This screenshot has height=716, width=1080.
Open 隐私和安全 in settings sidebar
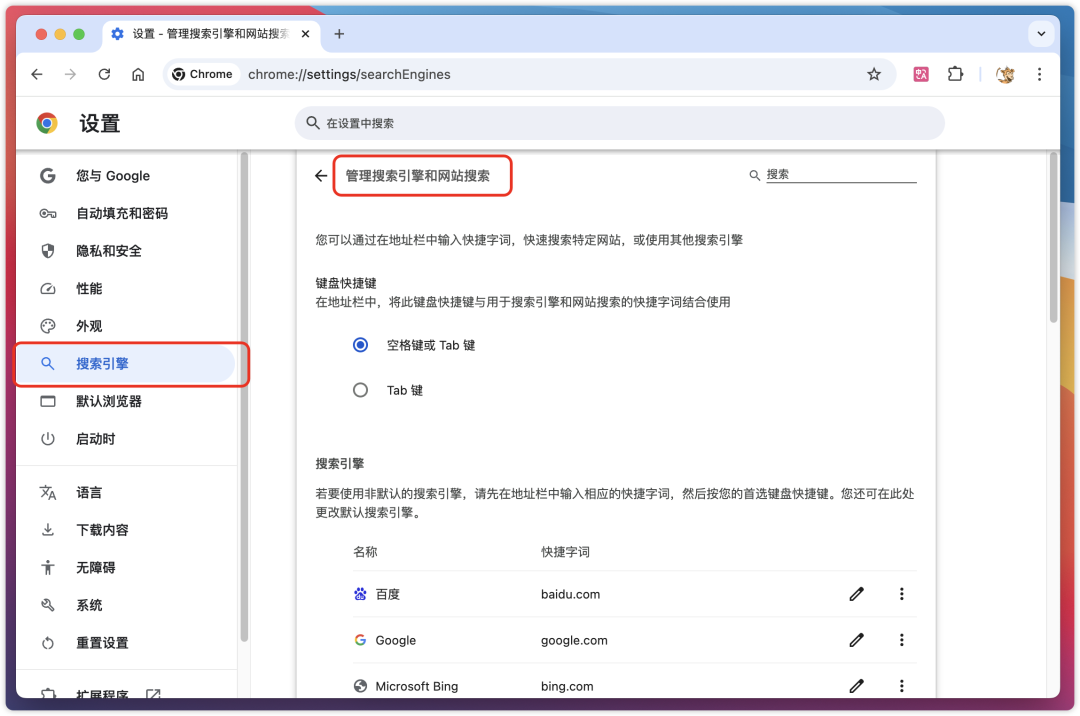click(109, 251)
